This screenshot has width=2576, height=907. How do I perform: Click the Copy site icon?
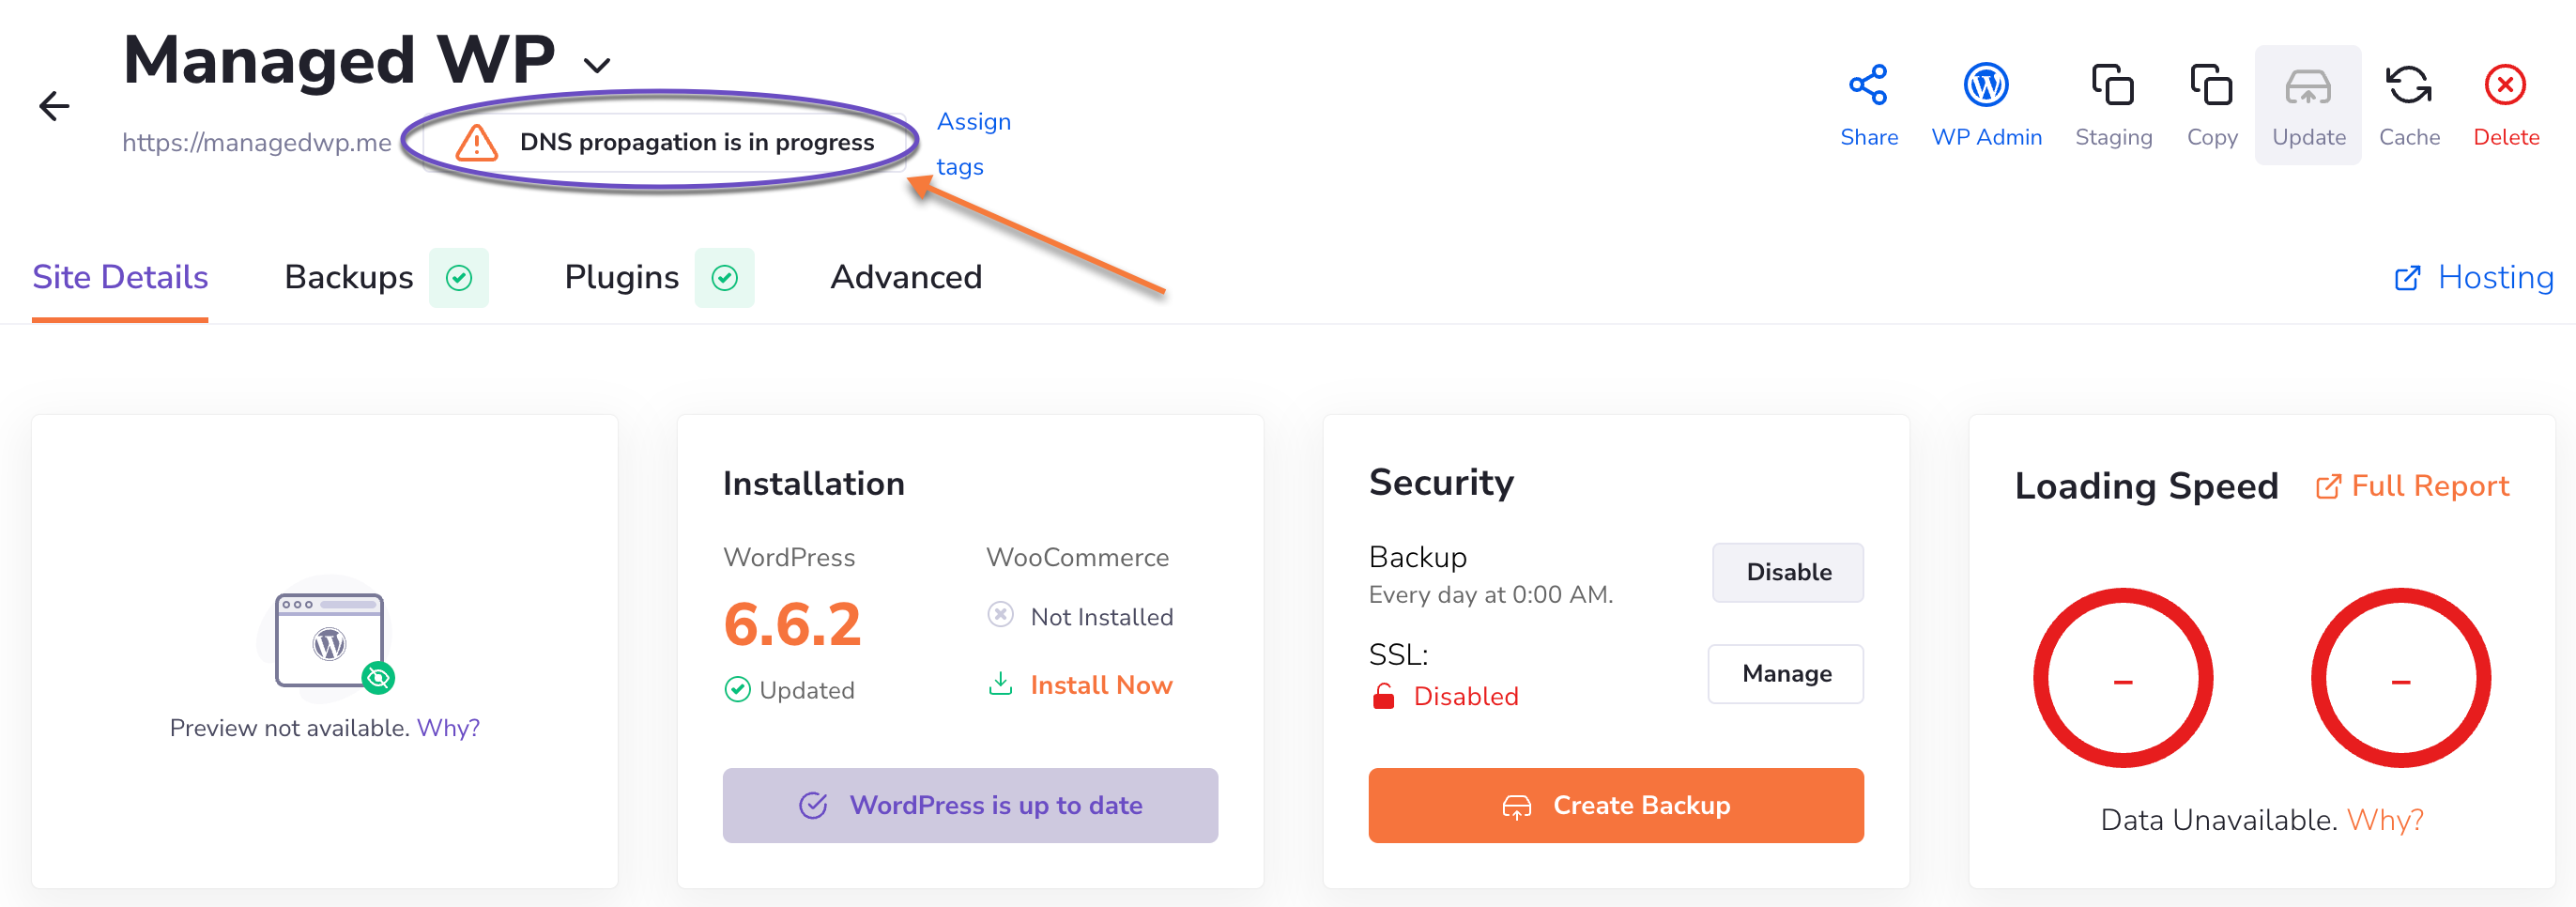[x=2211, y=86]
